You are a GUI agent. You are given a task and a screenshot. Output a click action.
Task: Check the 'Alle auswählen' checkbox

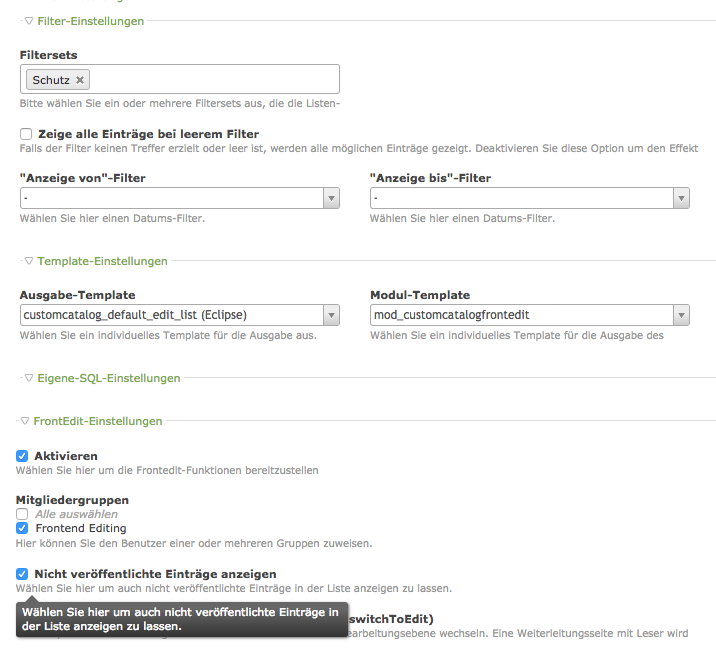click(23, 514)
